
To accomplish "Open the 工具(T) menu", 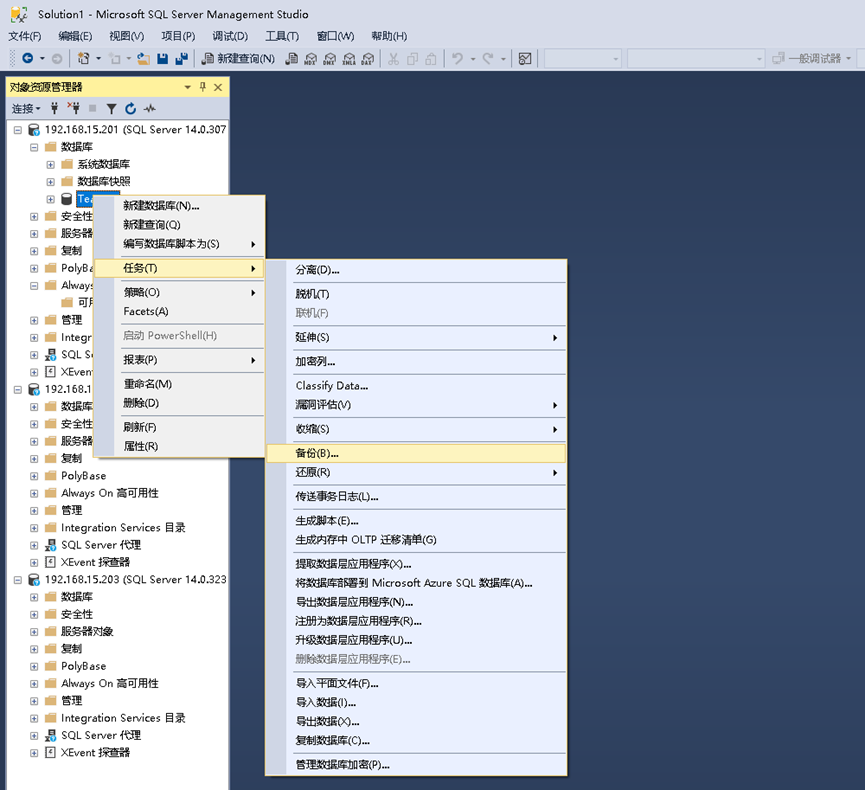I will click(282, 36).
